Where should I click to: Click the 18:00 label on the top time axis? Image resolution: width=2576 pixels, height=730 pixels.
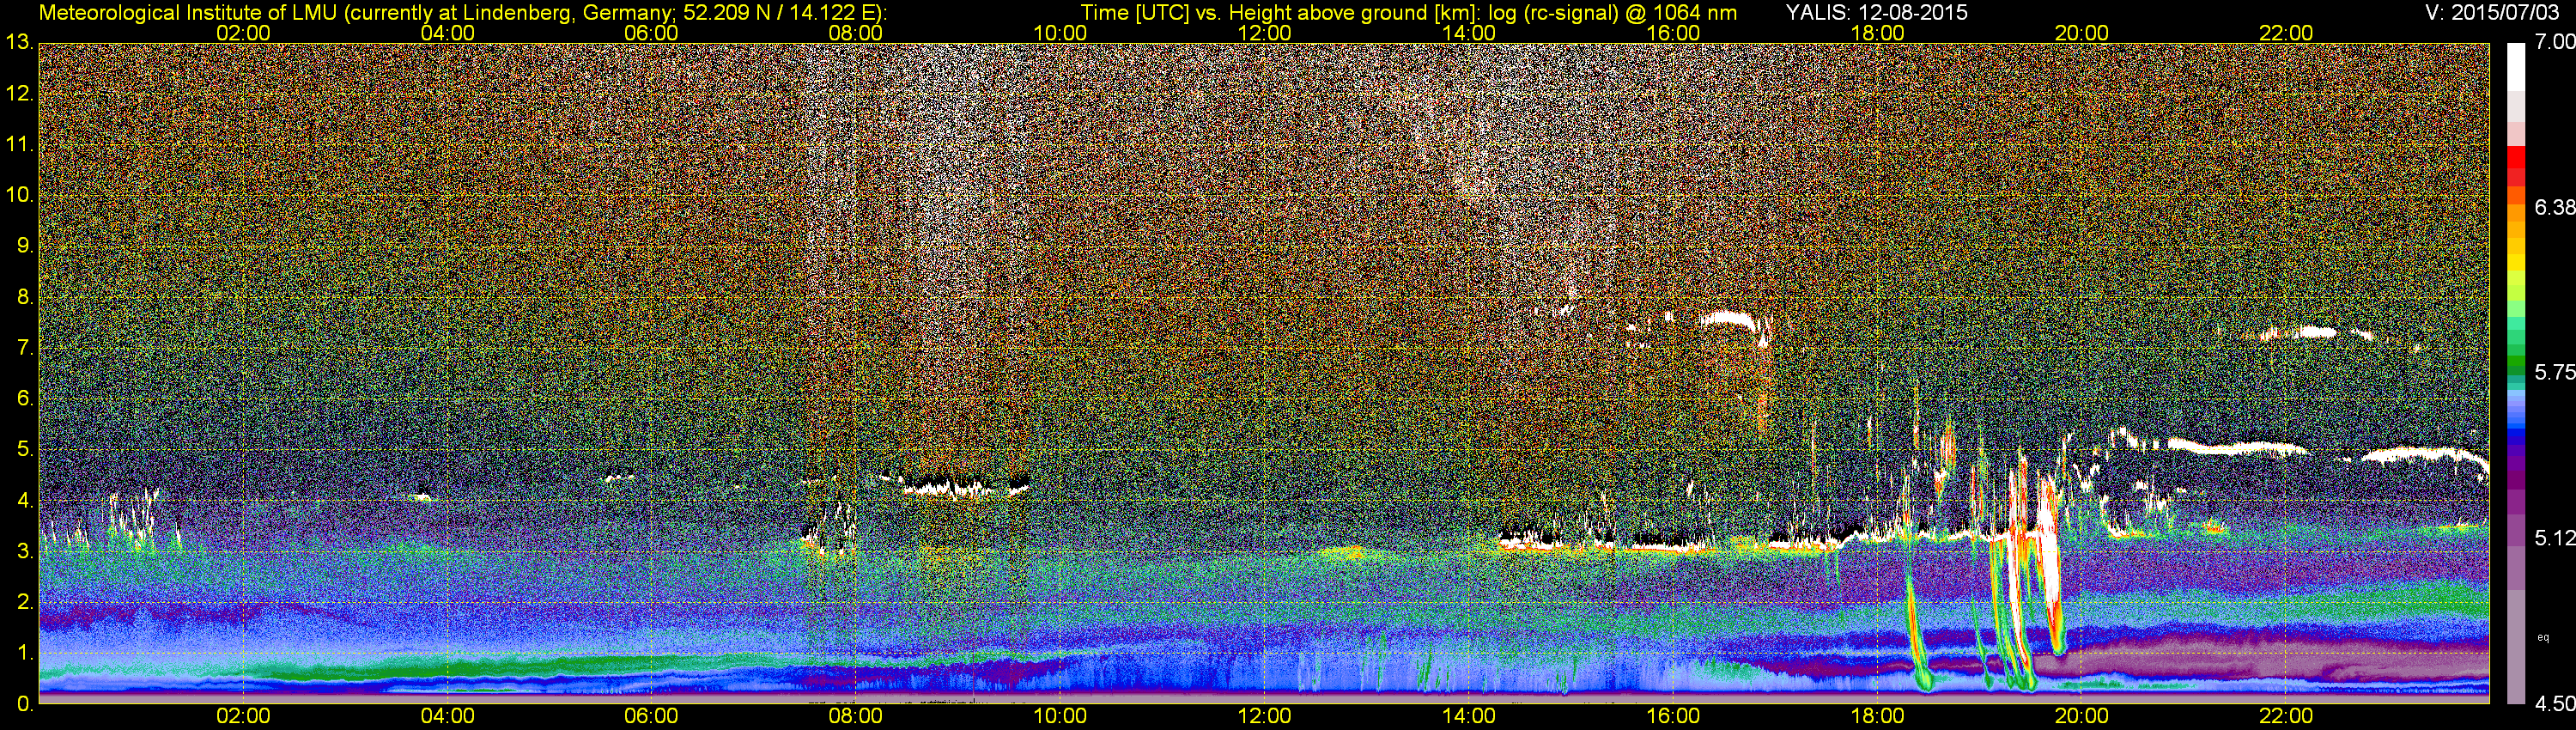pyautogui.click(x=1877, y=33)
